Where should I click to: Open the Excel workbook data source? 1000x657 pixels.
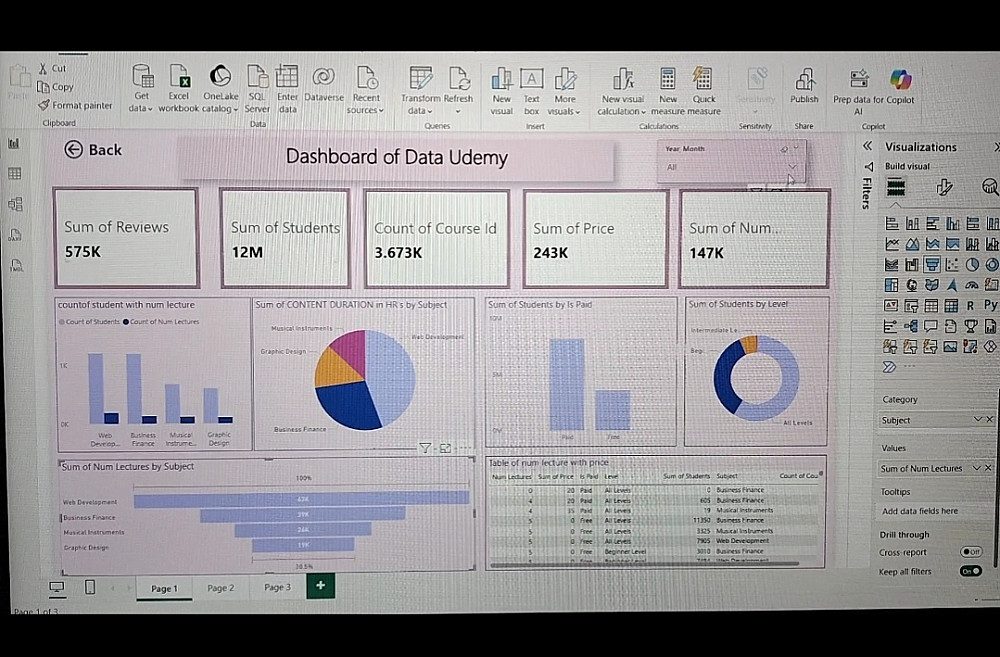[179, 89]
